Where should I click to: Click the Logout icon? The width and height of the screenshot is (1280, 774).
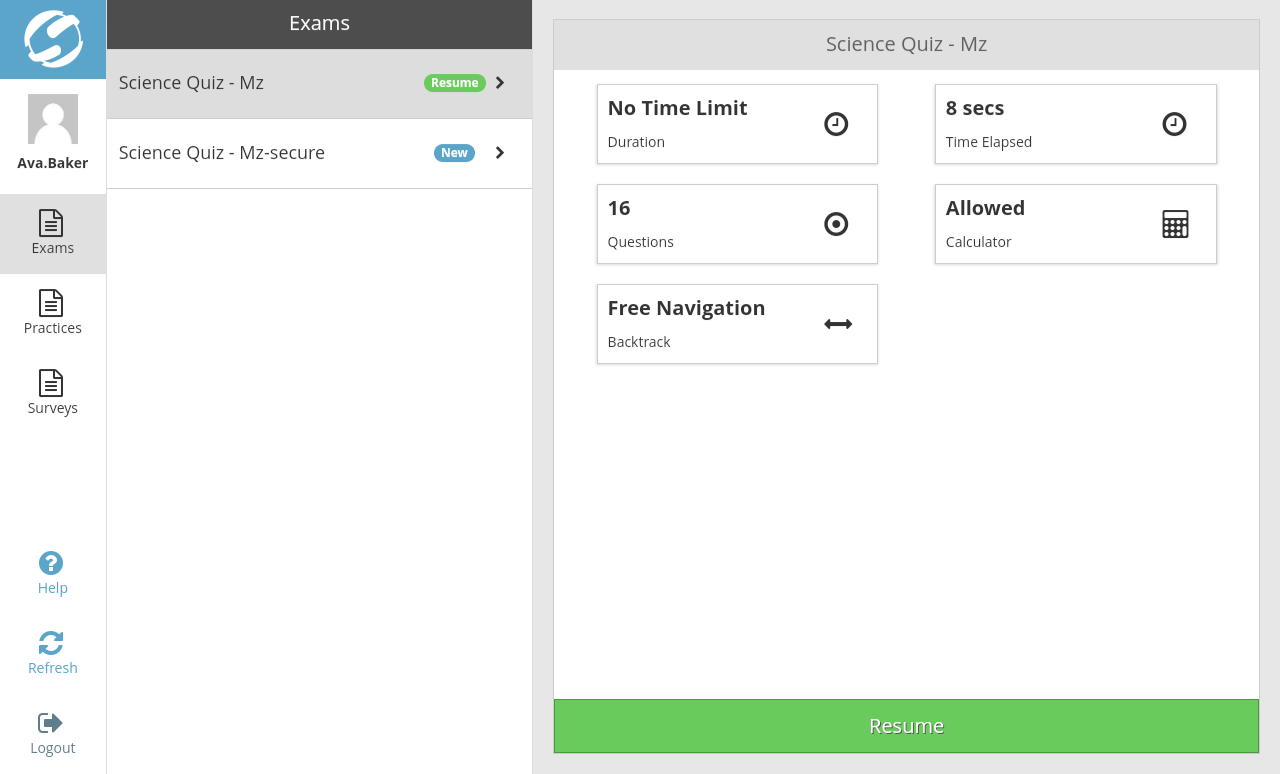point(50,722)
